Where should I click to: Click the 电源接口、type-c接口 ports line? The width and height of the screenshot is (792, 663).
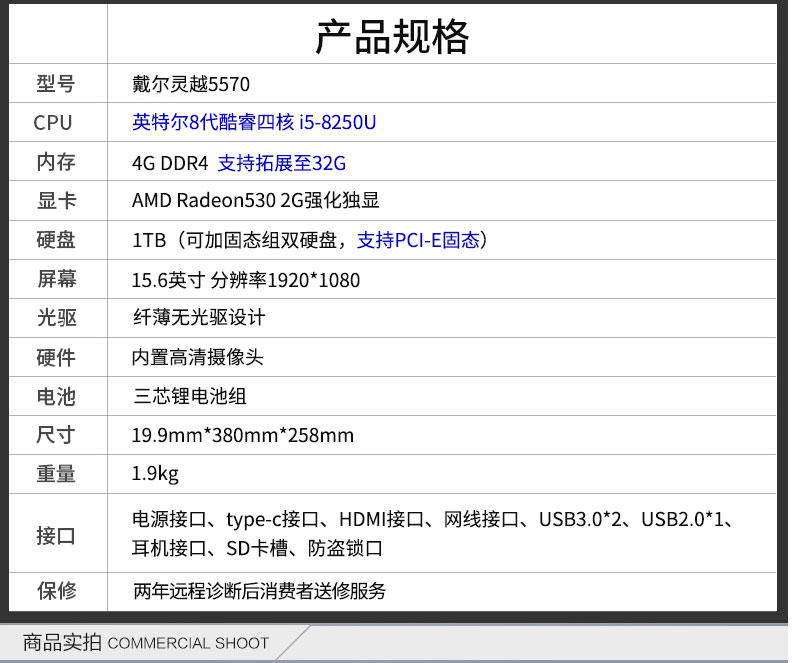point(433,519)
